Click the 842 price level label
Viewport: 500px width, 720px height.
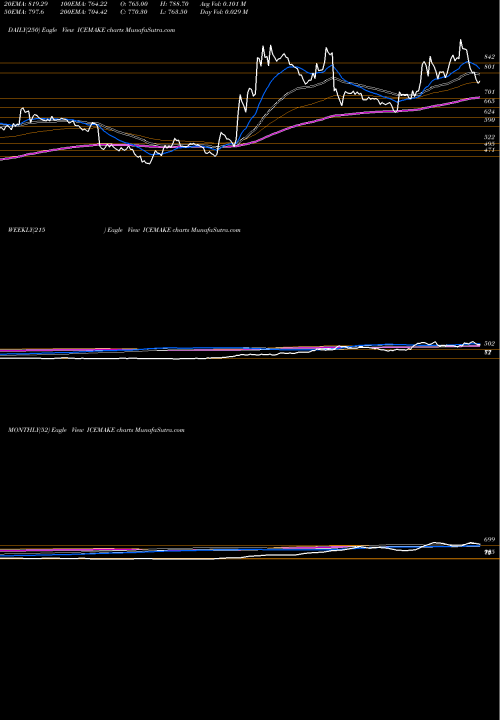(x=489, y=57)
